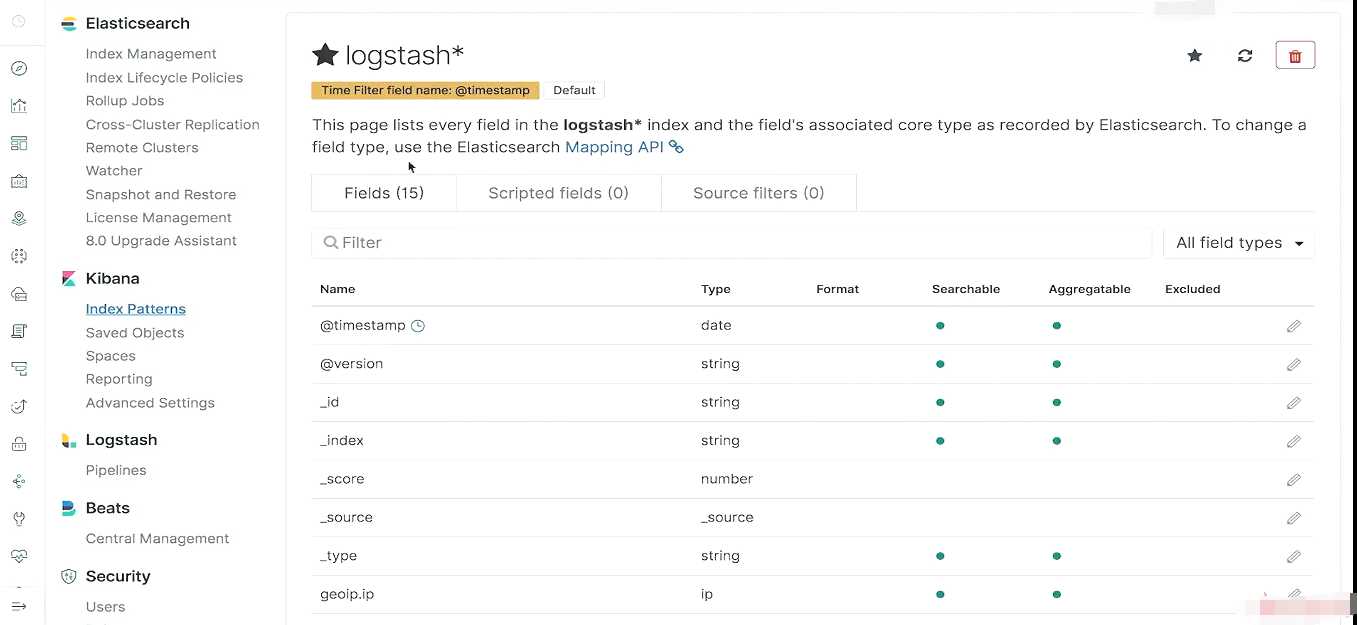The height and width of the screenshot is (625, 1357).
Task: Click the Filter search field
Action: point(732,243)
